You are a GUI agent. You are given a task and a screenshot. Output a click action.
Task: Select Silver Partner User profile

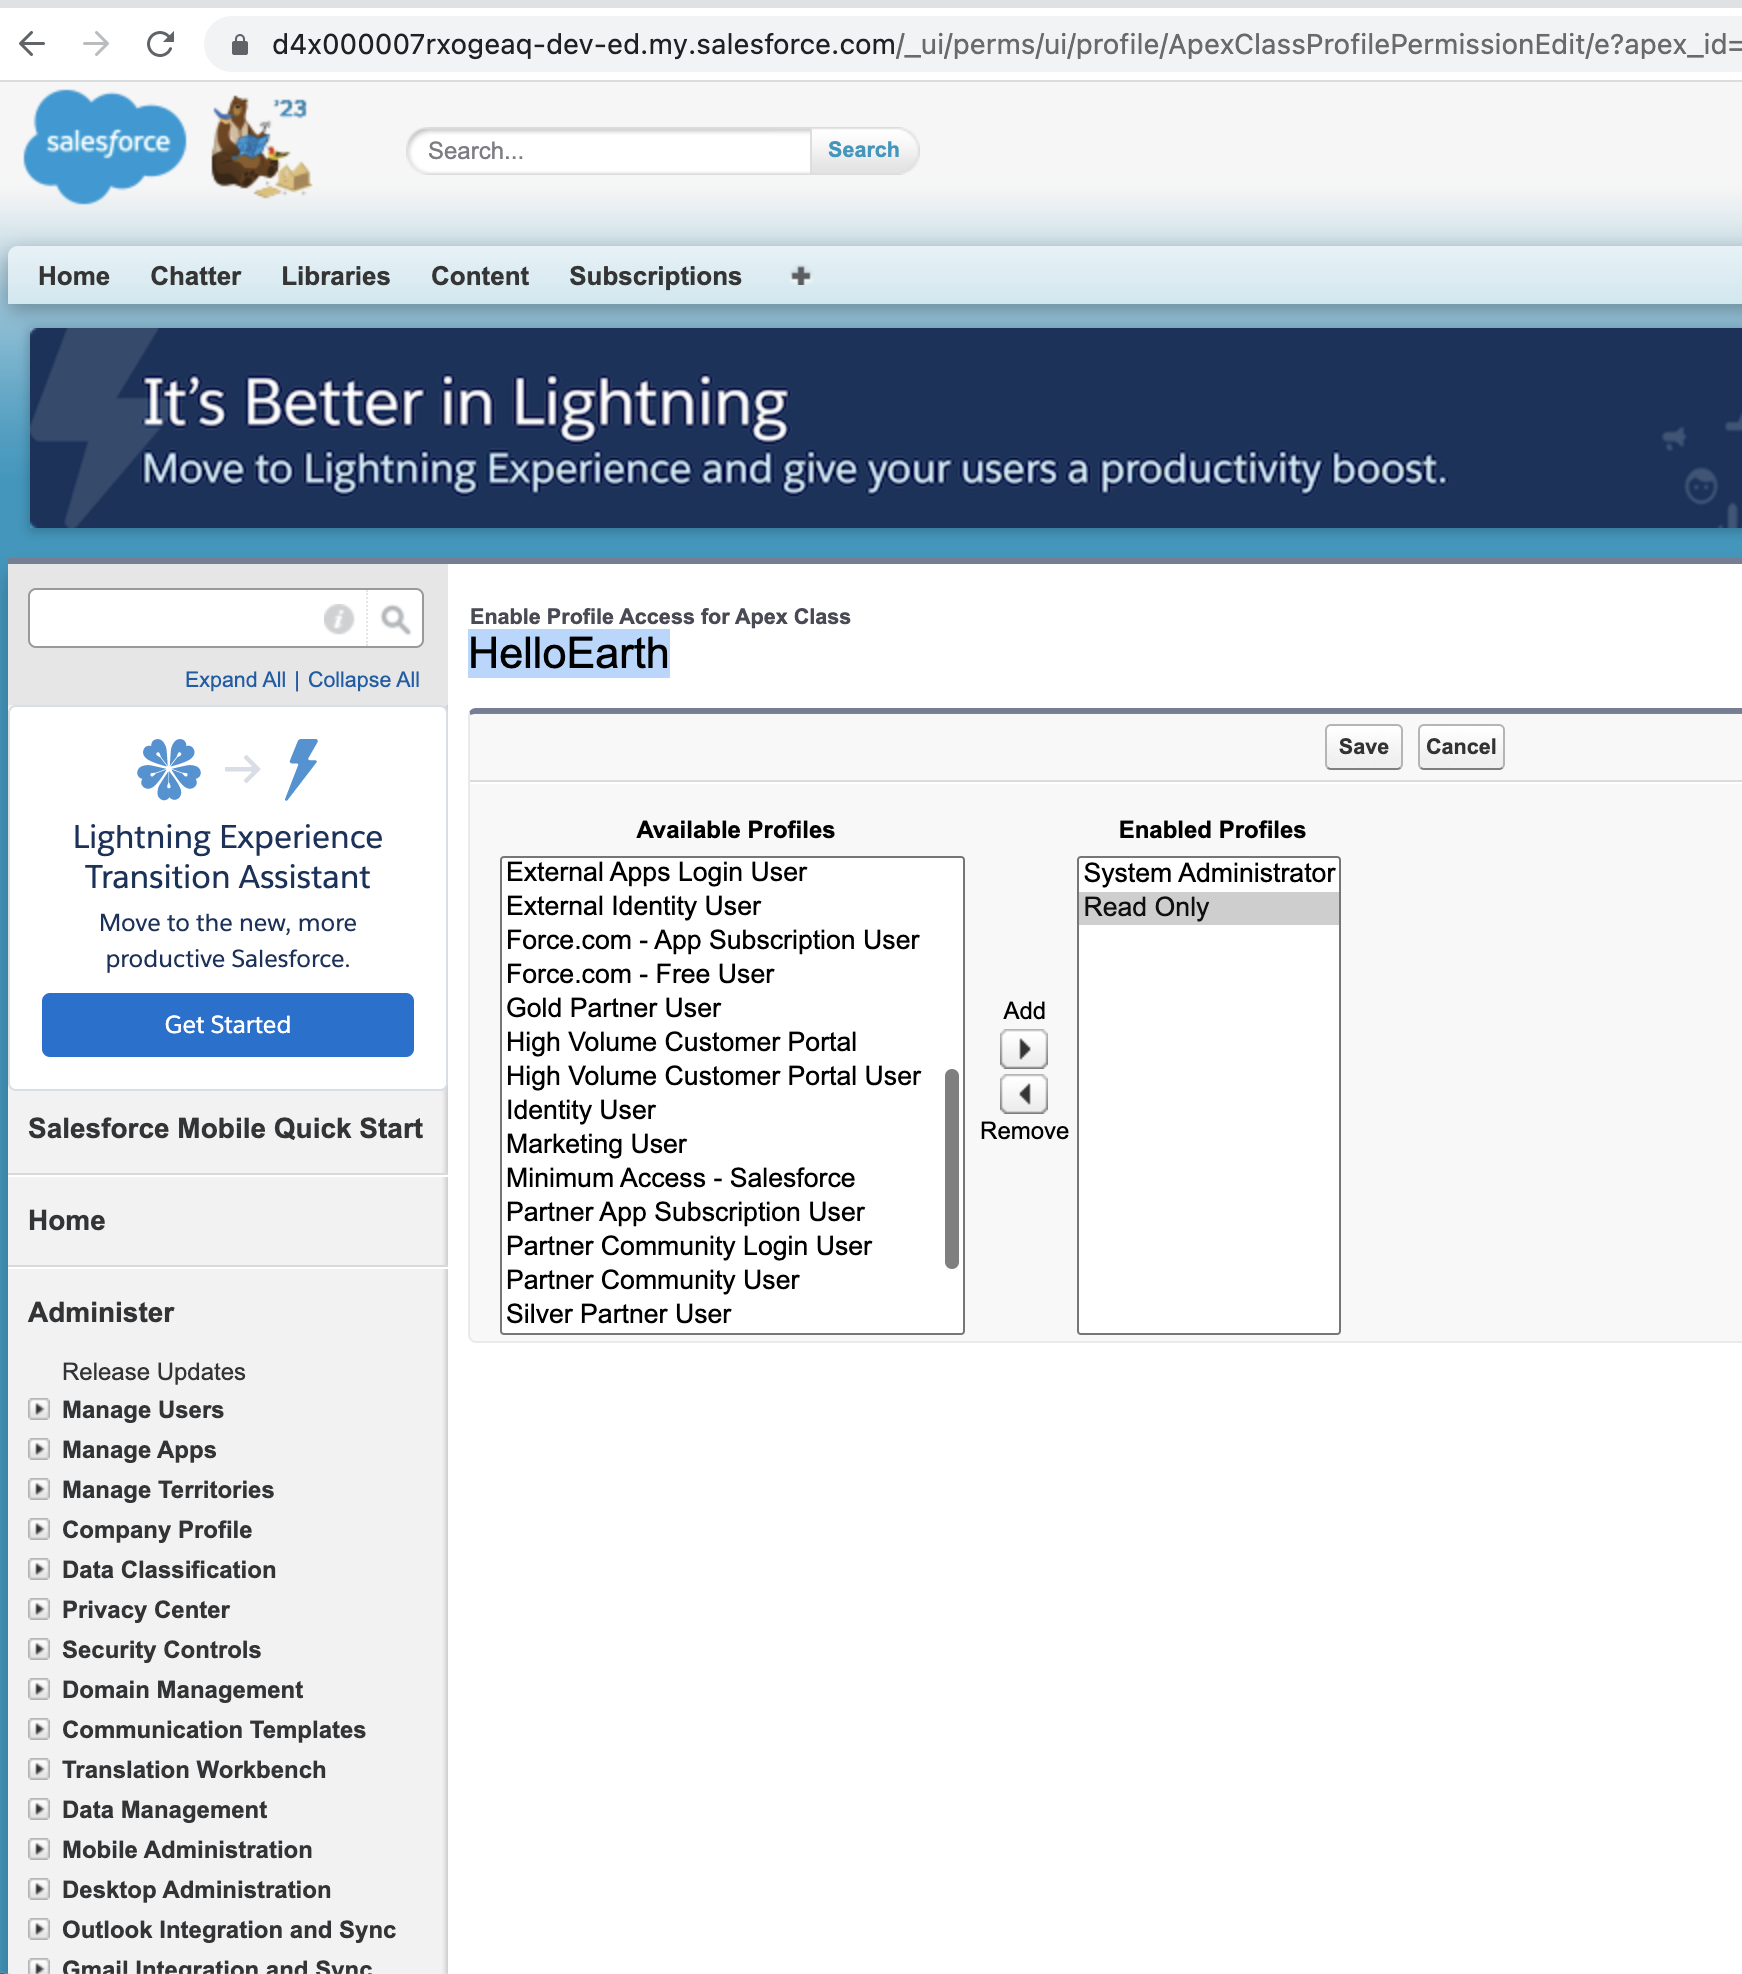click(x=722, y=1314)
